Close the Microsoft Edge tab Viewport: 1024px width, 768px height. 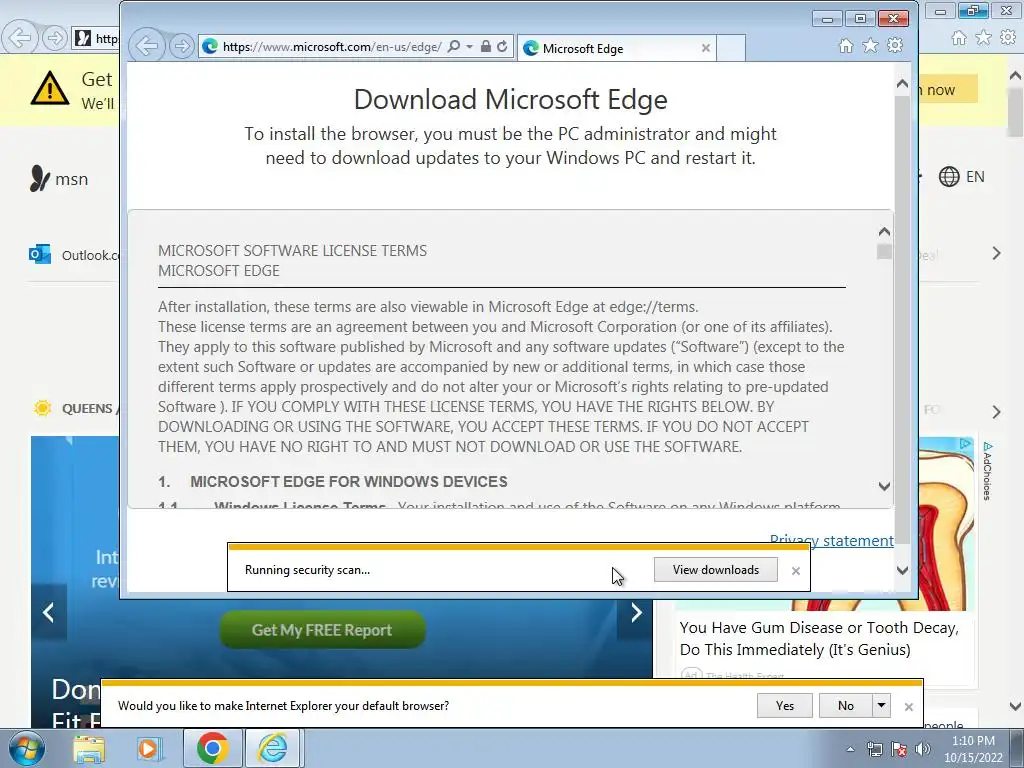click(x=705, y=48)
